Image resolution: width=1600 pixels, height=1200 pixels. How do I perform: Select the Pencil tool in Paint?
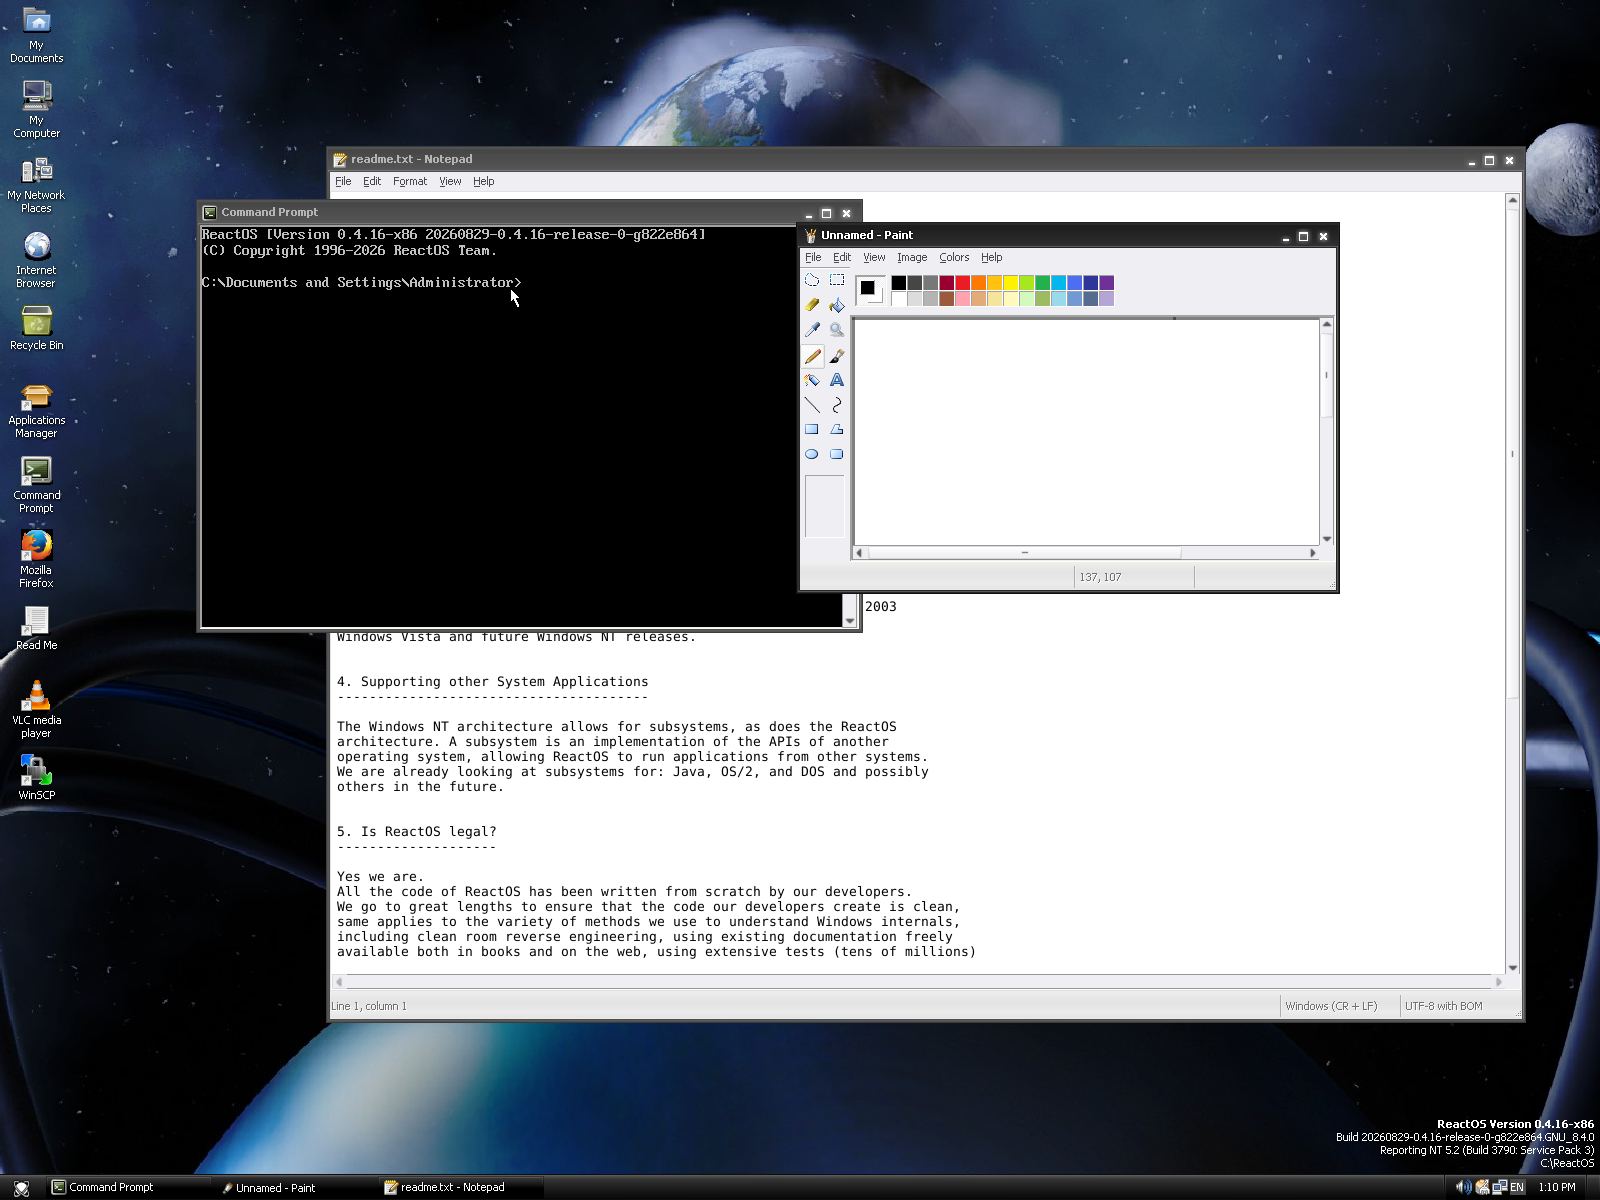[x=812, y=355]
